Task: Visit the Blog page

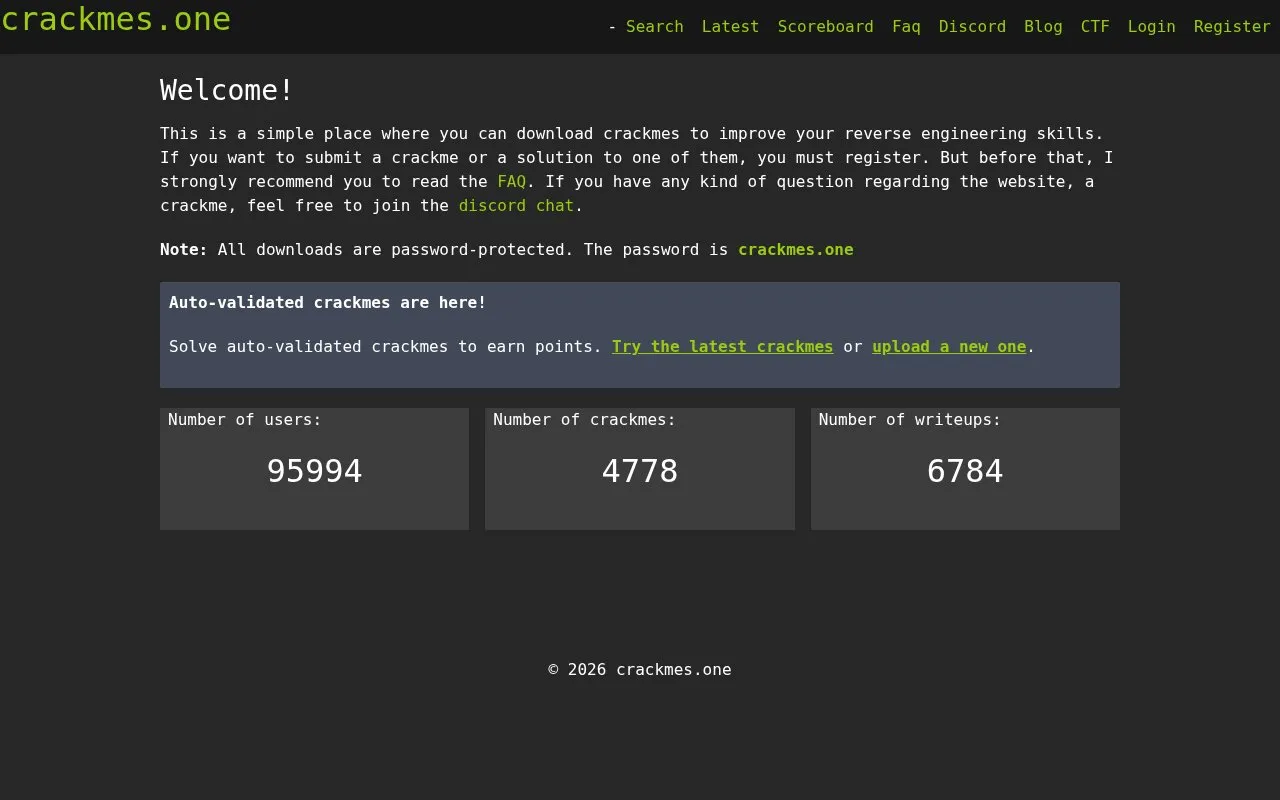Action: [1043, 26]
